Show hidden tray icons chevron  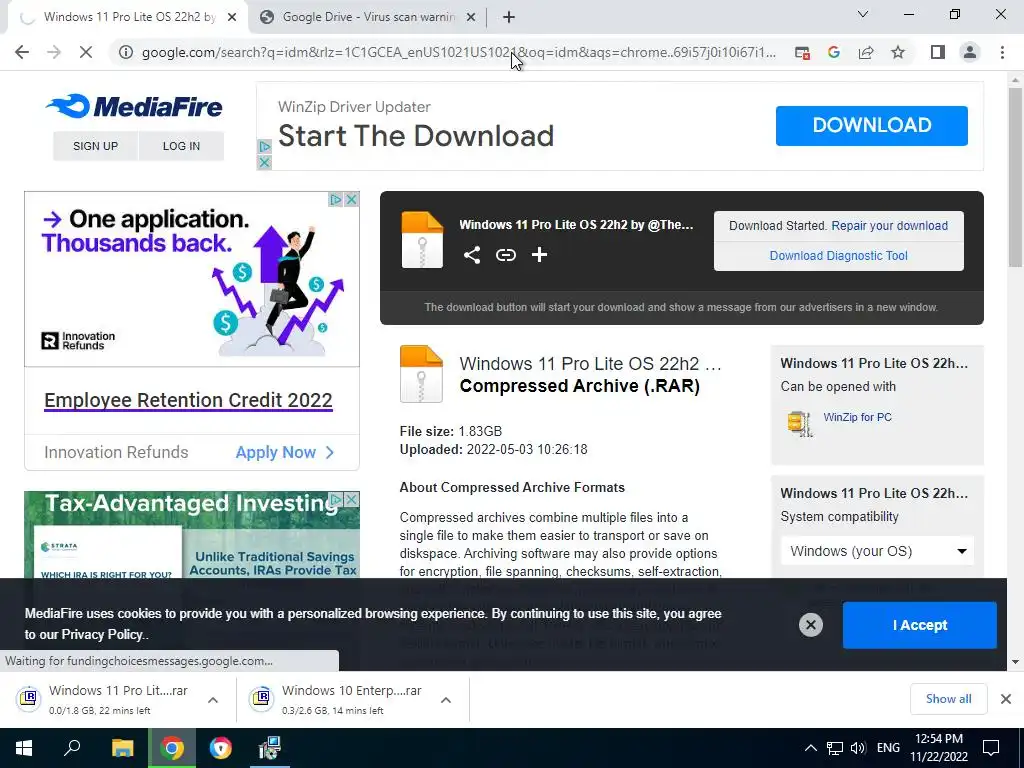point(810,748)
